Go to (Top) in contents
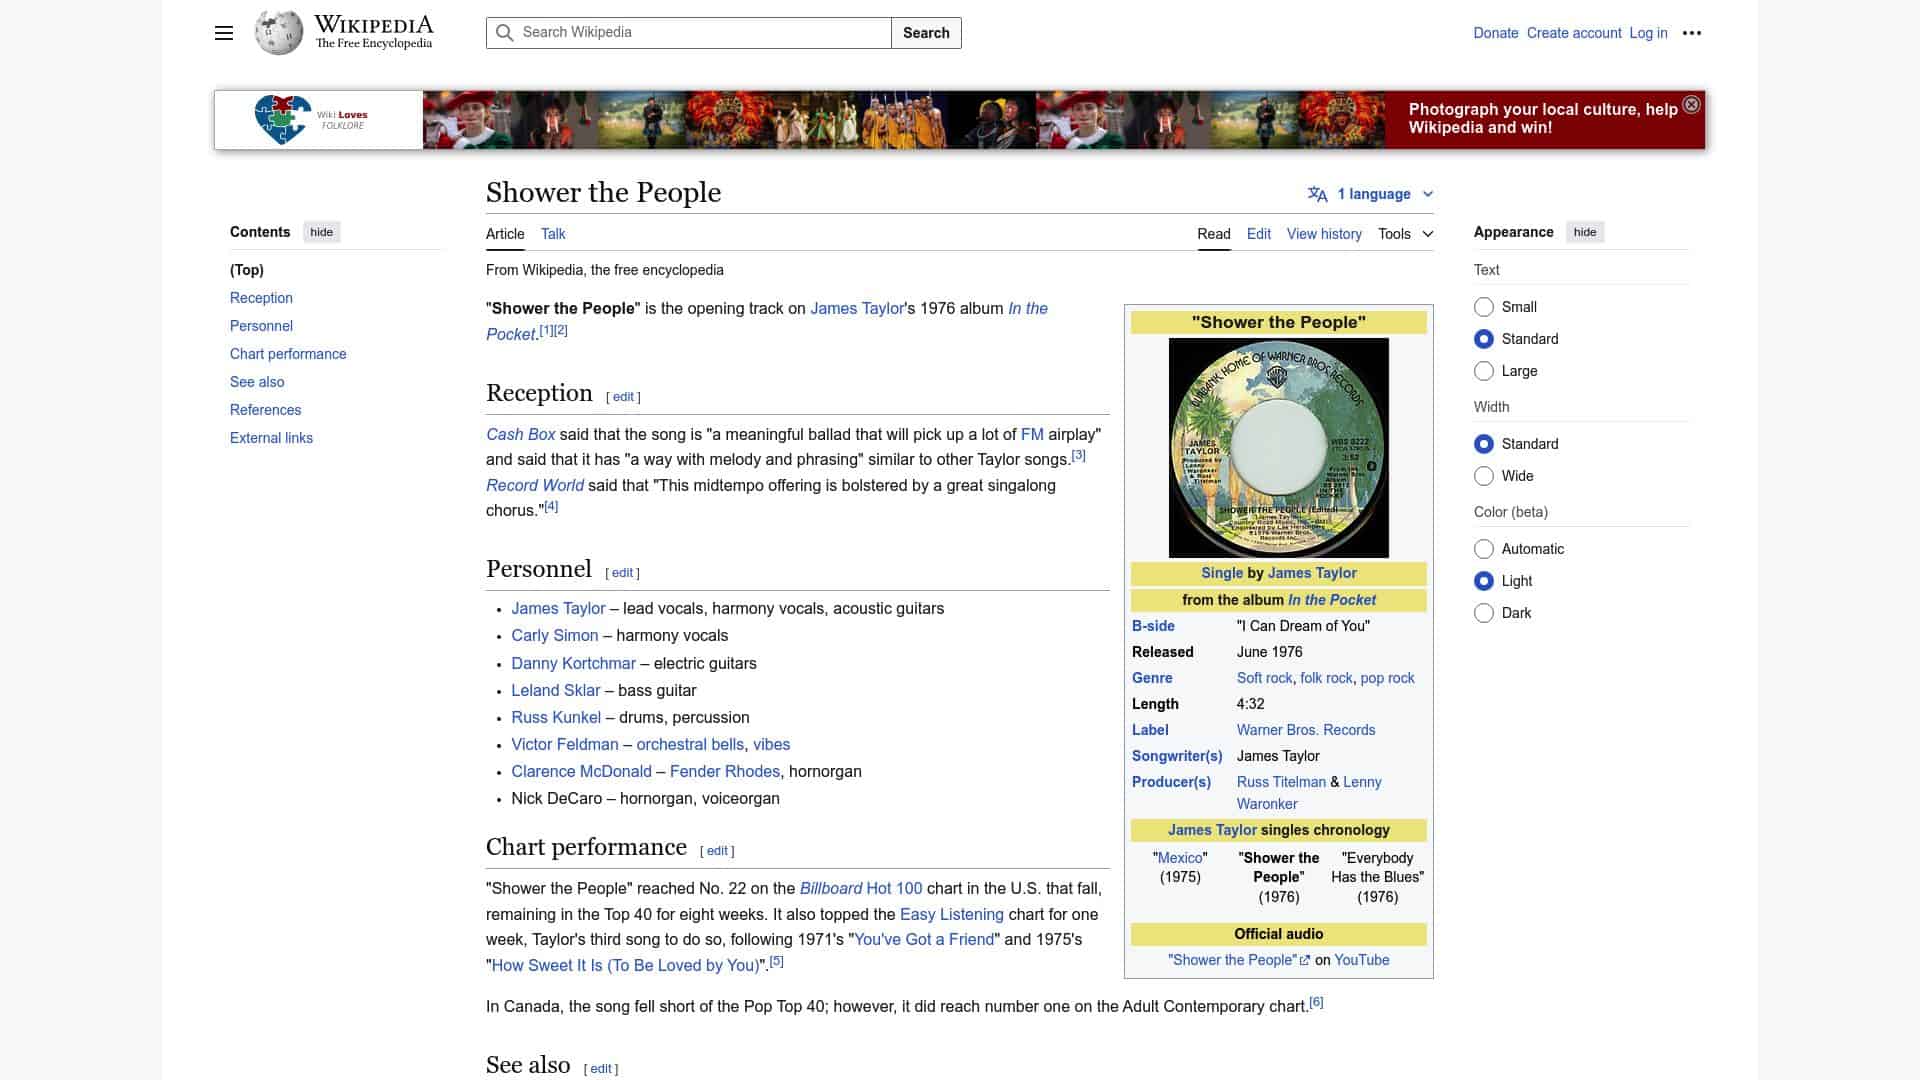 click(247, 270)
